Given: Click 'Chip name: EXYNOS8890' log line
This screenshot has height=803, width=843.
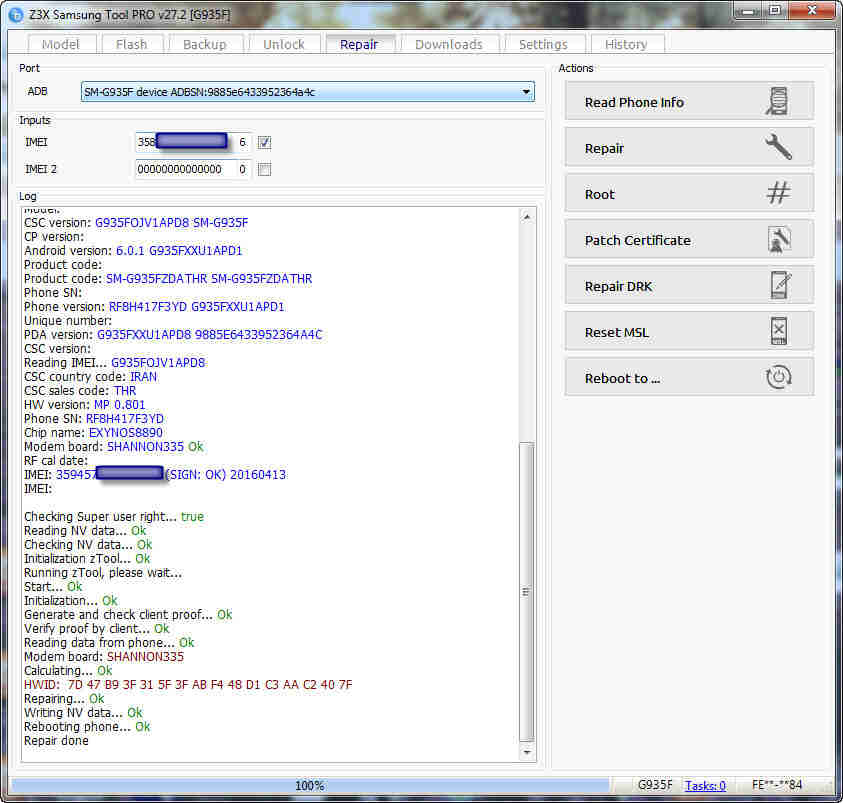Looking at the screenshot, I should click(x=93, y=433).
